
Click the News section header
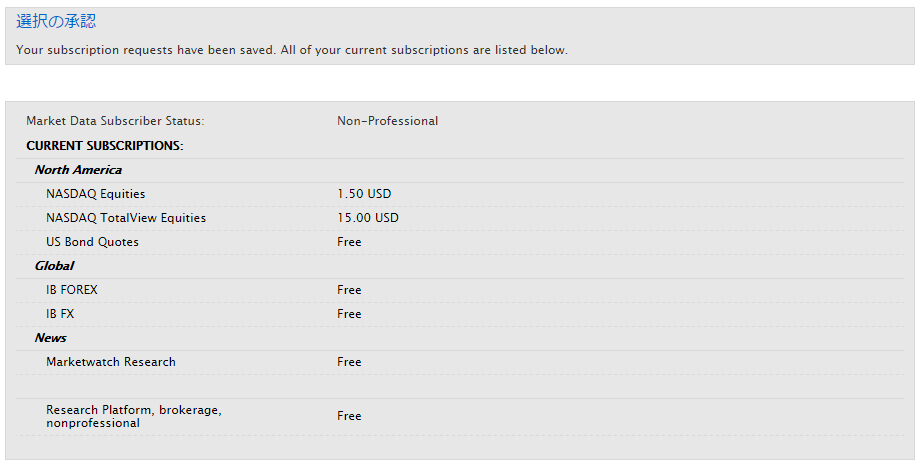[50, 338]
